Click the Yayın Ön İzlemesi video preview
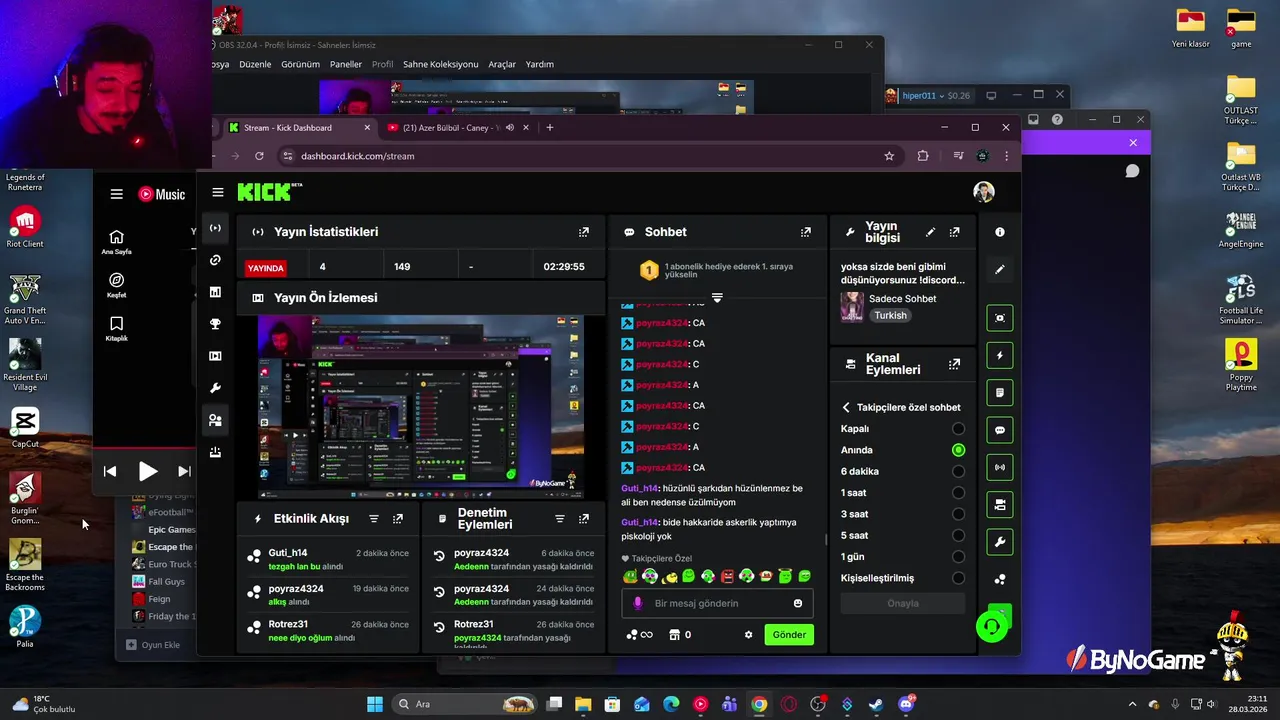 pos(421,406)
